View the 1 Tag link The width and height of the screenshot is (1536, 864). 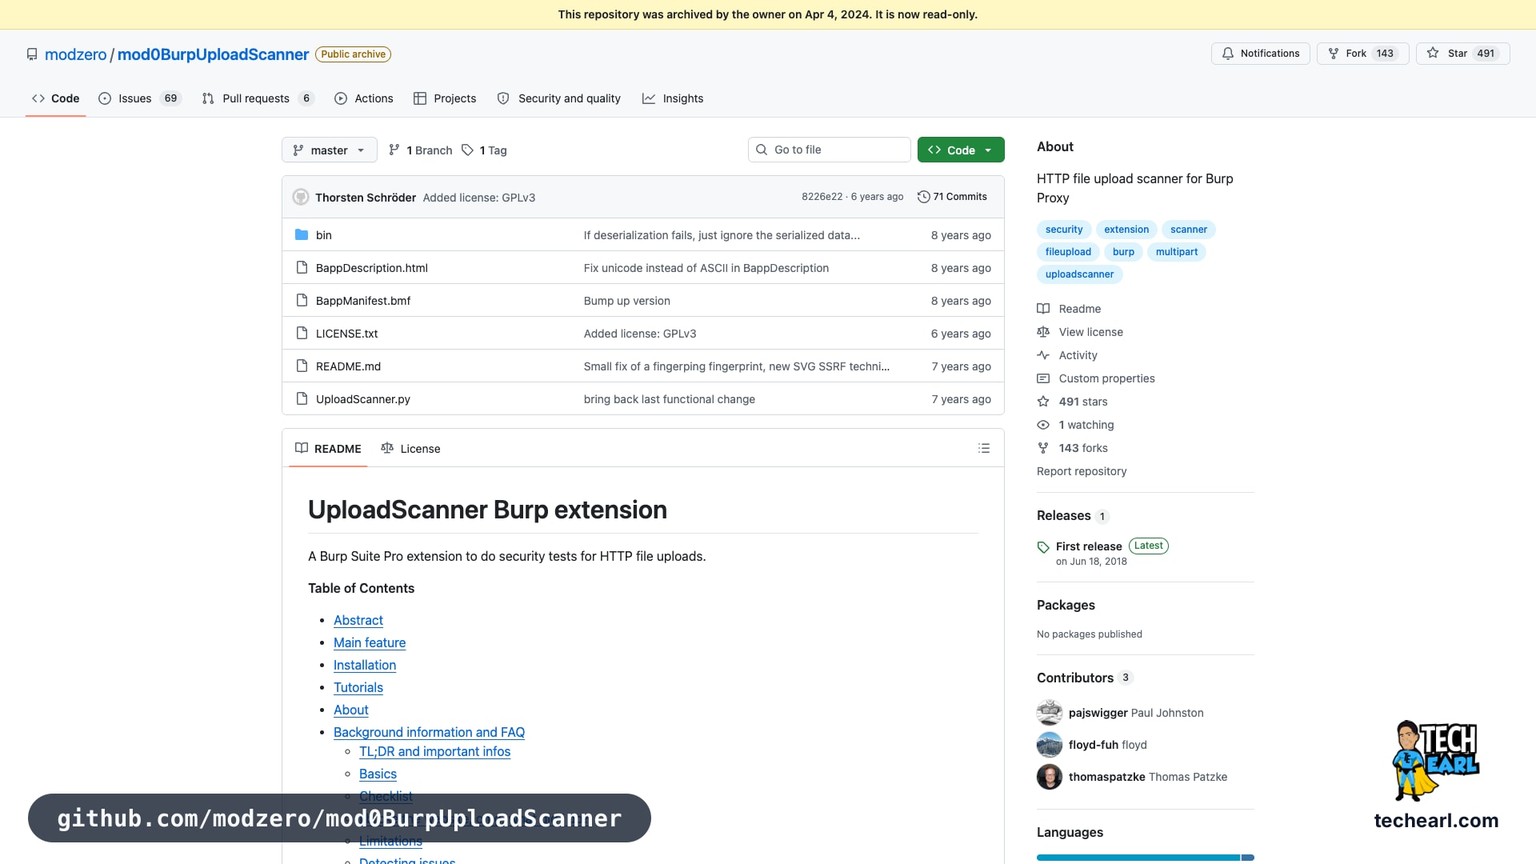484,150
